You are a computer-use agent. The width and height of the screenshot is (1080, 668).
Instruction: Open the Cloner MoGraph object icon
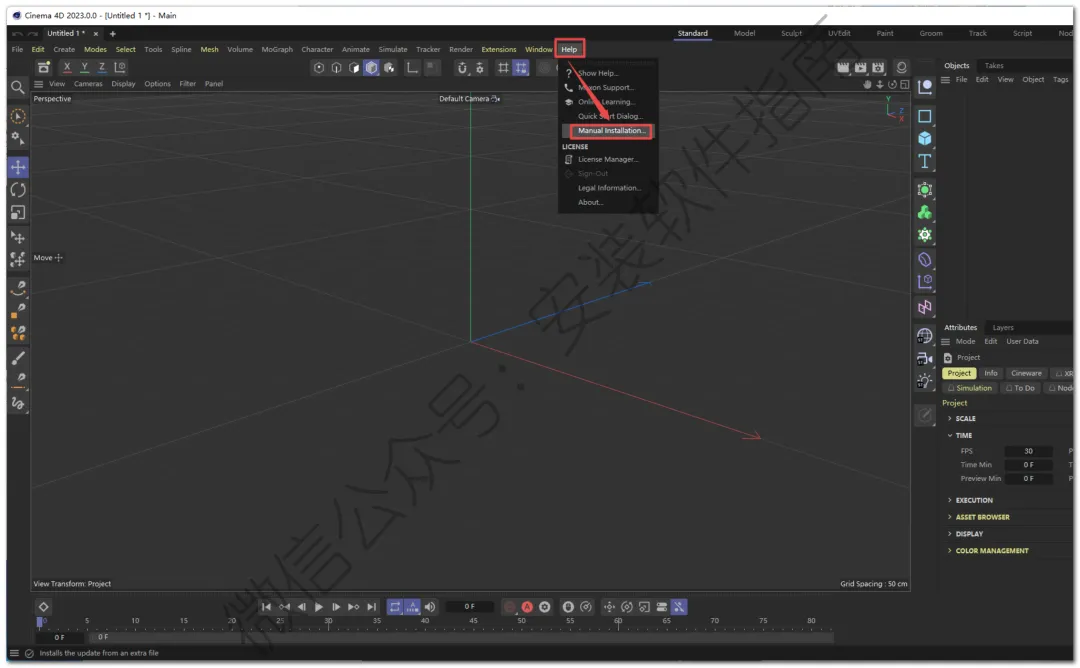(x=924, y=212)
